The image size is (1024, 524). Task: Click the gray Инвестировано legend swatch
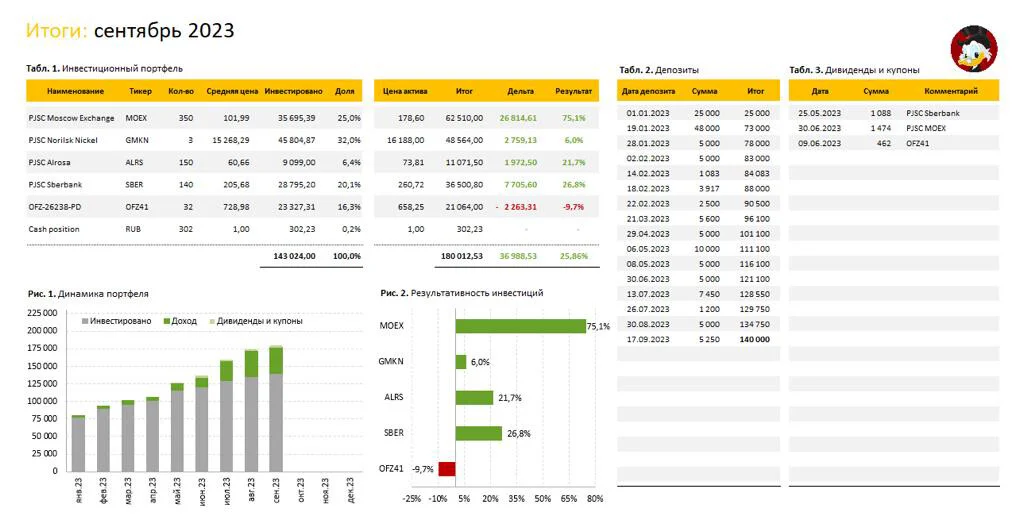(x=85, y=321)
